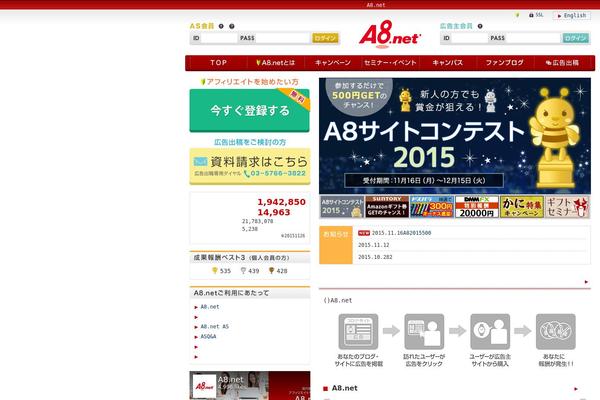
Task: Click the yellow 資料請求はこちら banner
Action: click(x=250, y=167)
